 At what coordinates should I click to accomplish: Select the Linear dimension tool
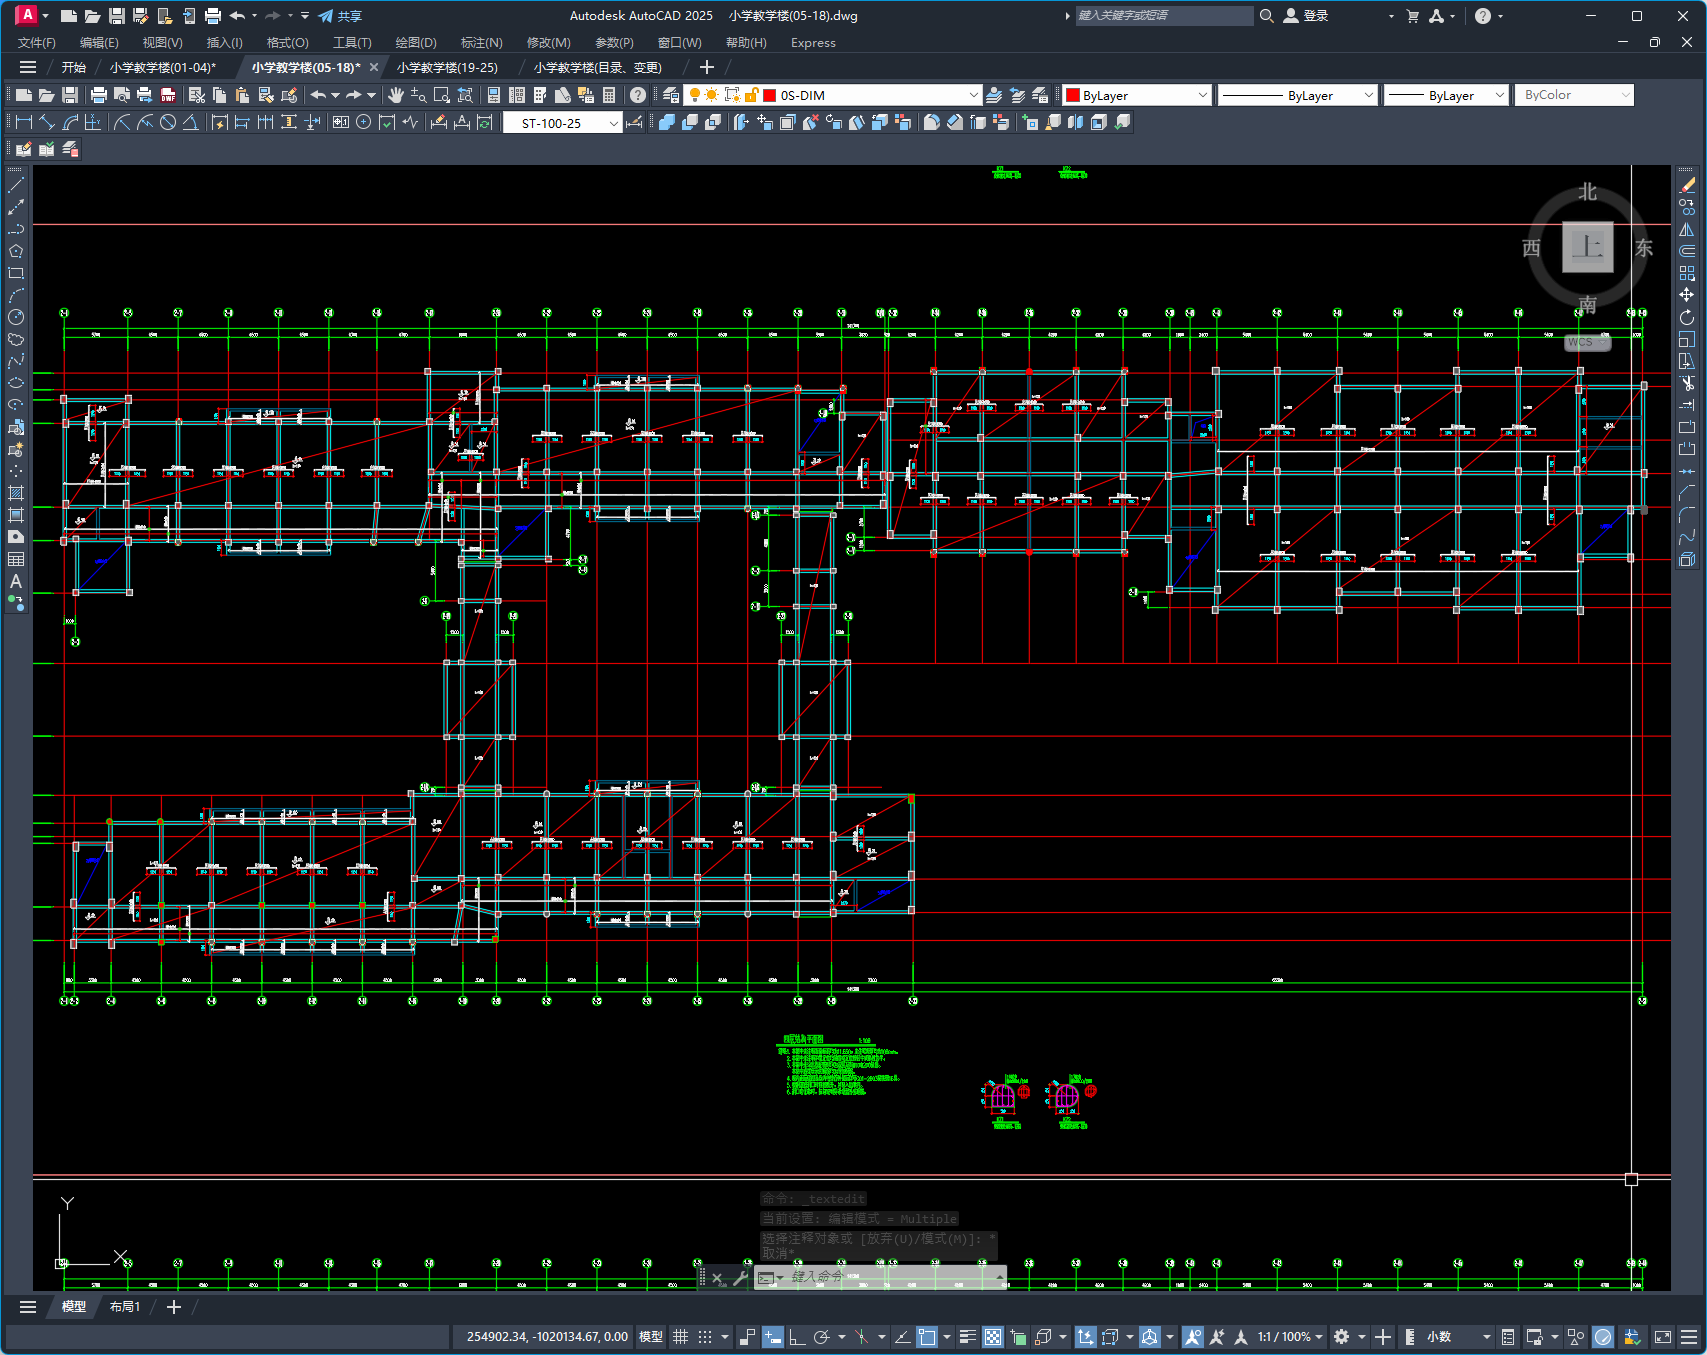24,122
